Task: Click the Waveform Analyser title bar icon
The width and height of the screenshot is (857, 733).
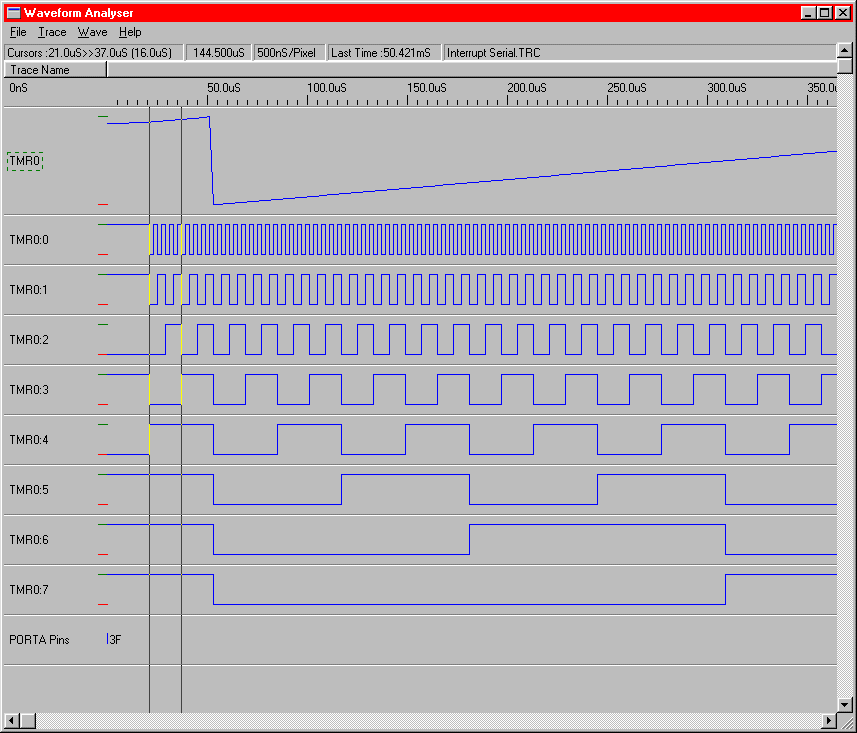Action: click(x=14, y=12)
